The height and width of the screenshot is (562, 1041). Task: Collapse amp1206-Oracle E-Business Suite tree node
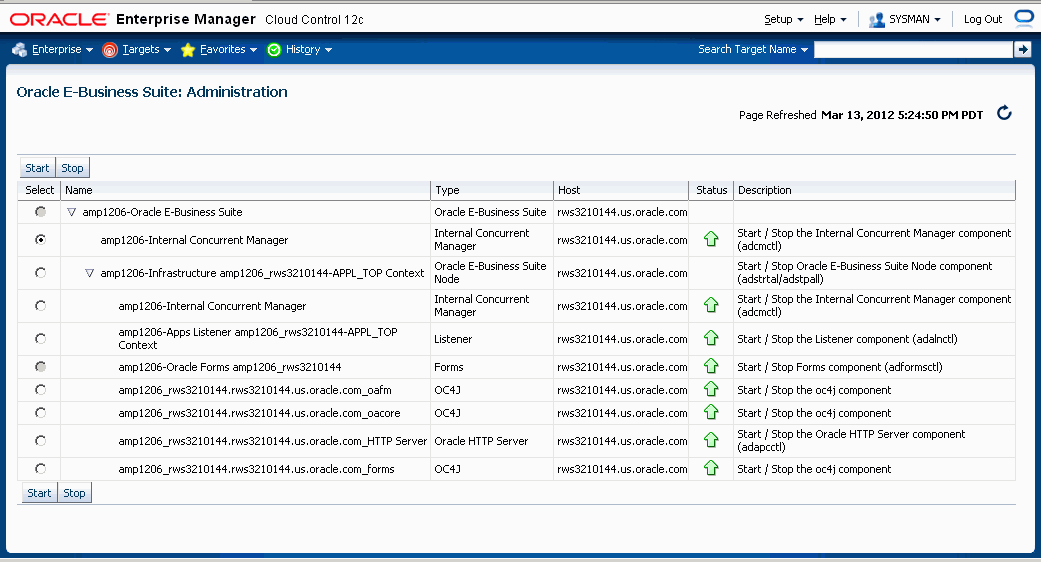(x=72, y=212)
